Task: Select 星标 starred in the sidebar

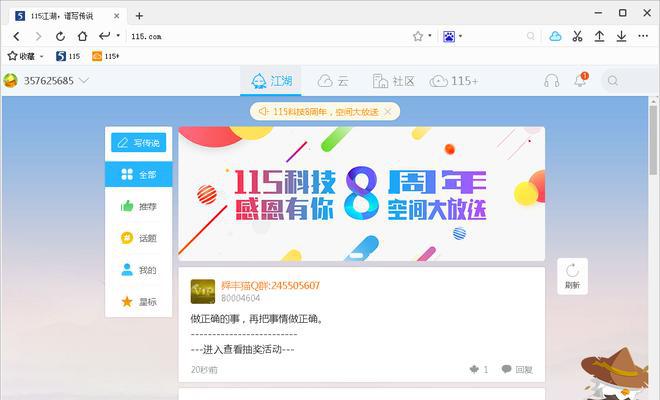Action: click(138, 301)
